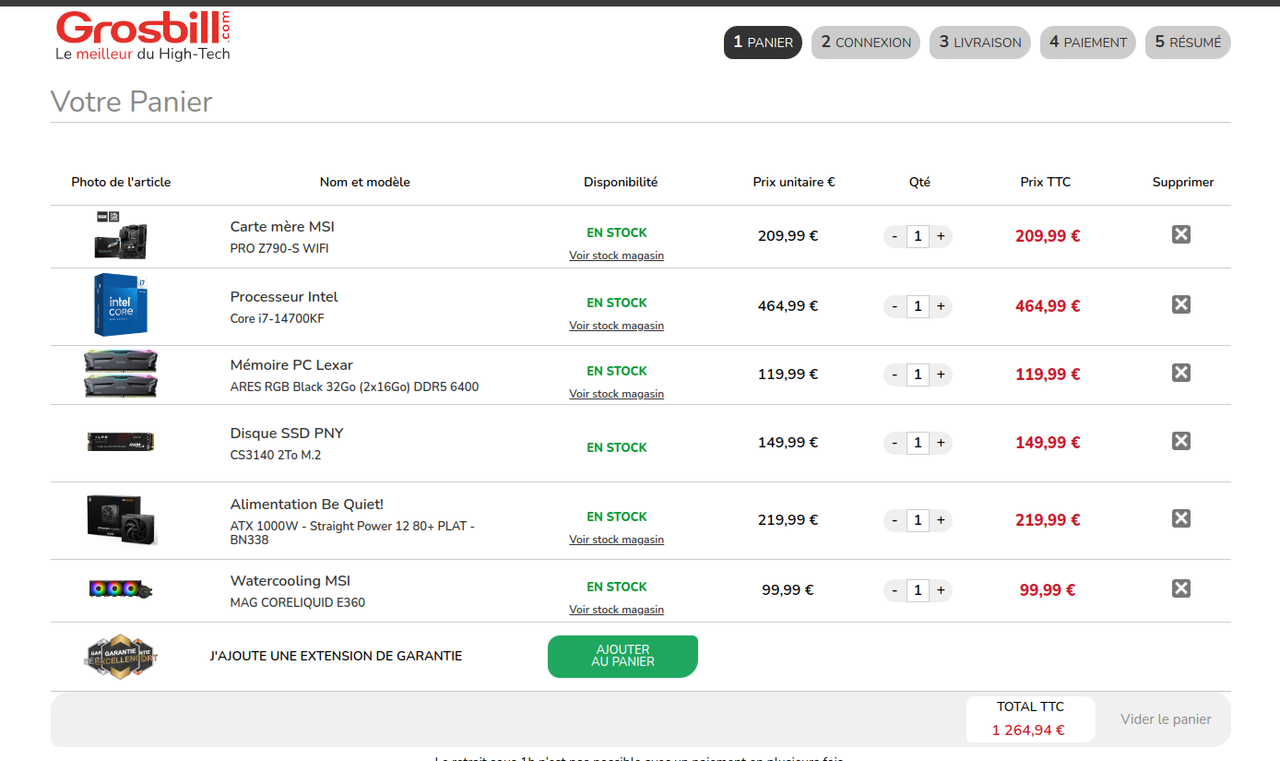Open Voir stock magasin for Processeur Intel
The width and height of the screenshot is (1280, 761).
pyautogui.click(x=617, y=325)
